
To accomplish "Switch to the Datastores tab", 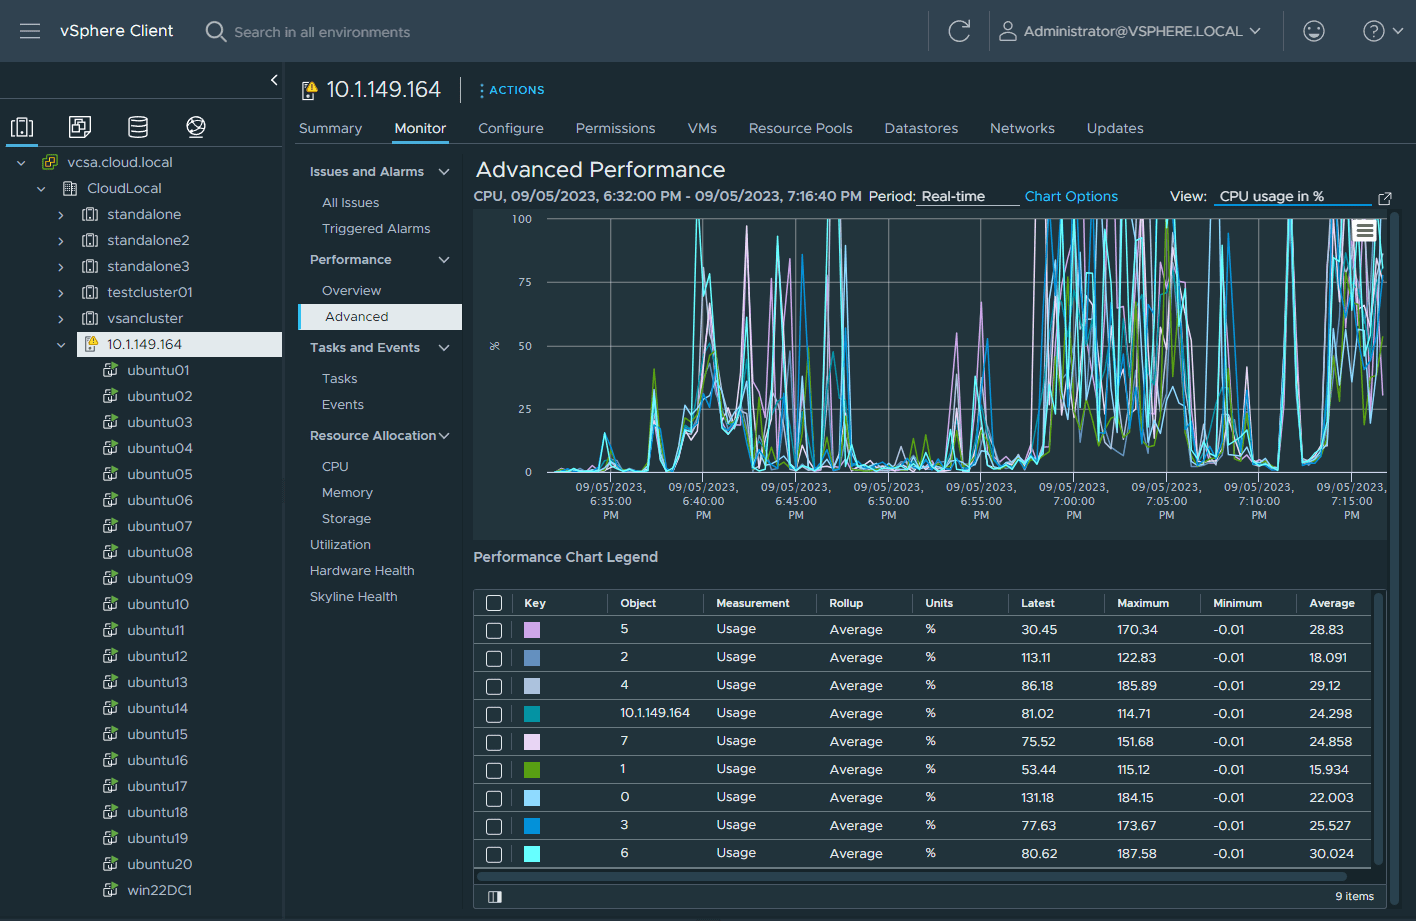I will tap(920, 128).
